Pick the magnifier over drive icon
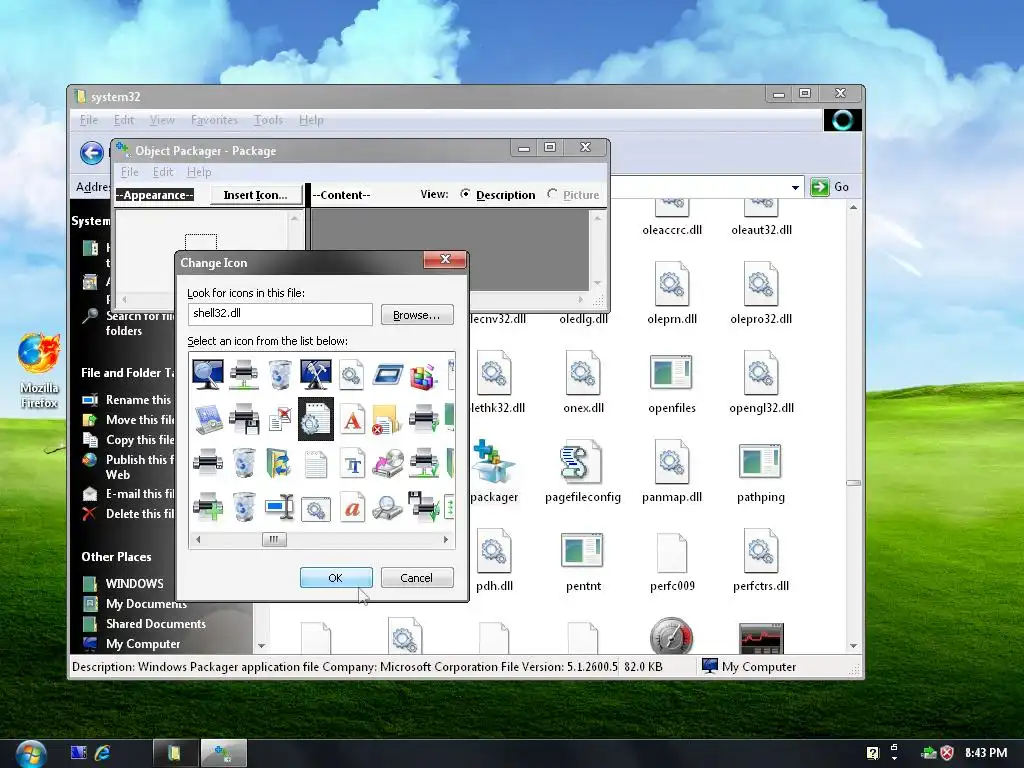This screenshot has width=1024, height=768. click(387, 507)
